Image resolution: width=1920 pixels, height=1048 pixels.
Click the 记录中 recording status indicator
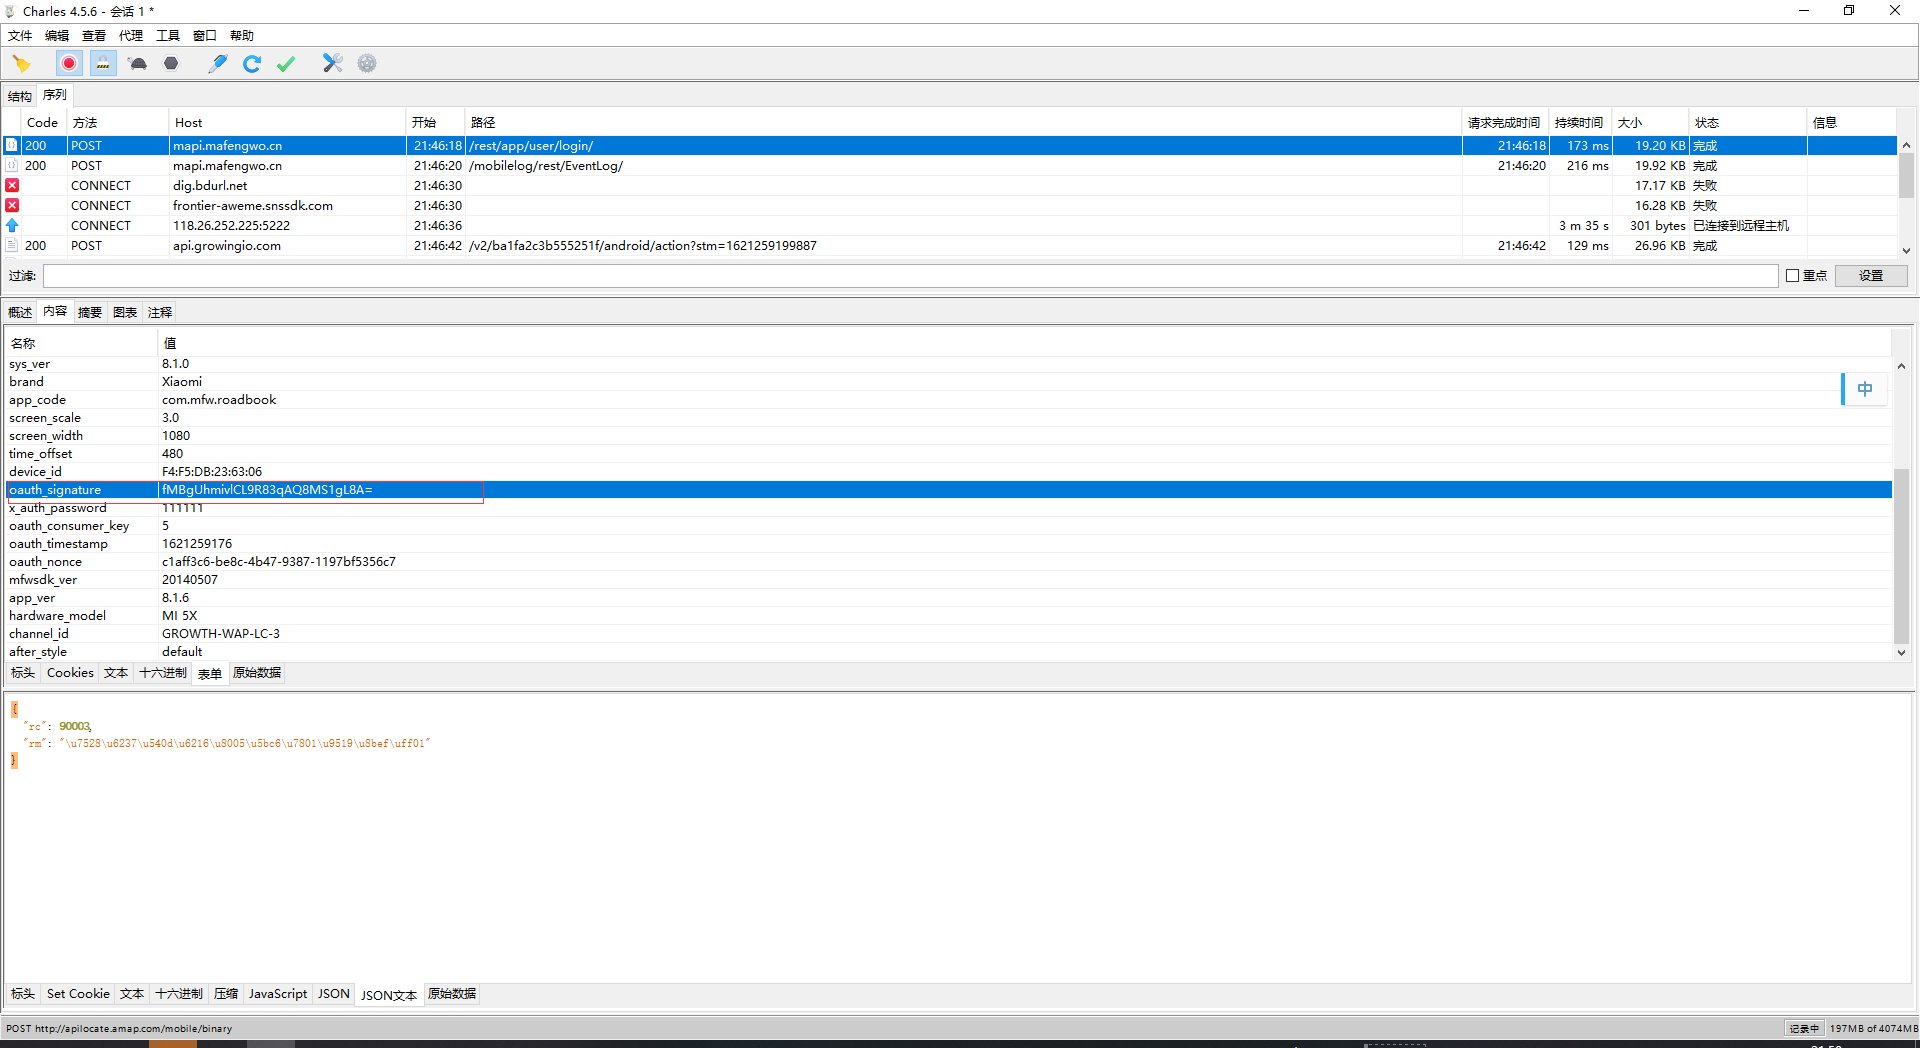(1804, 1028)
